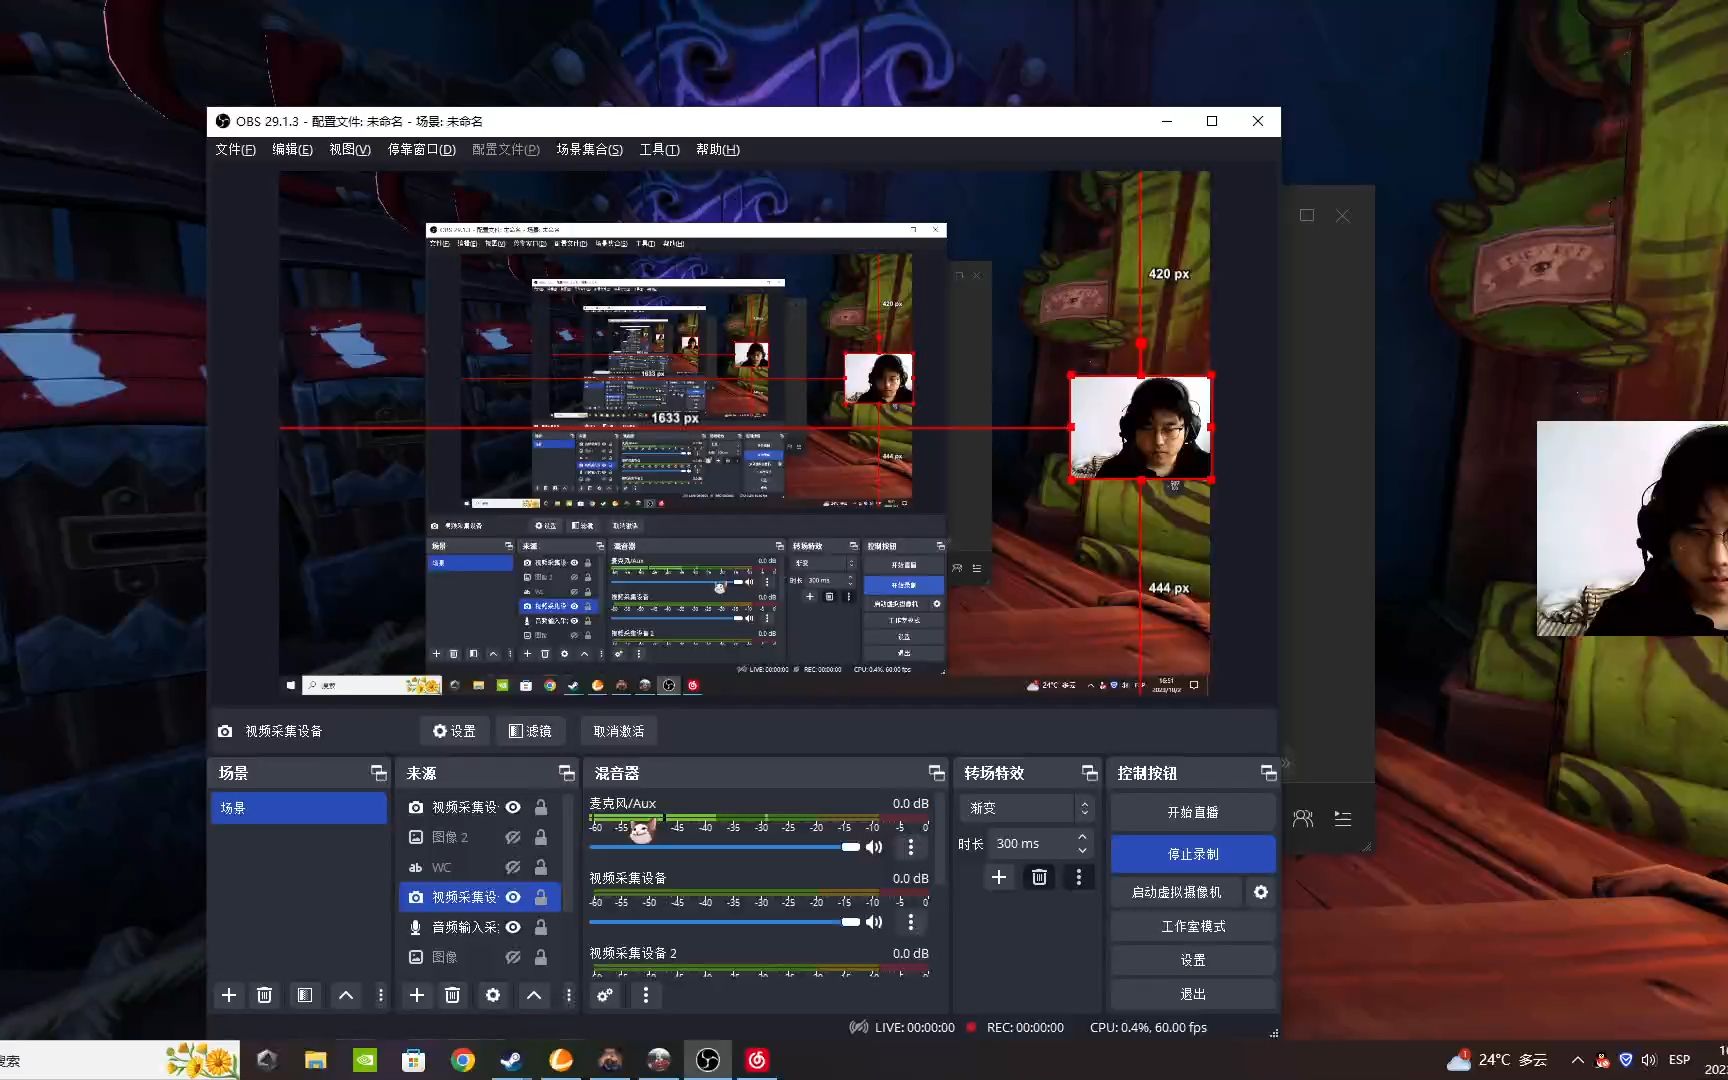Pop out the 转场特效 dock panel
This screenshot has width=1728, height=1080.
[1089, 773]
